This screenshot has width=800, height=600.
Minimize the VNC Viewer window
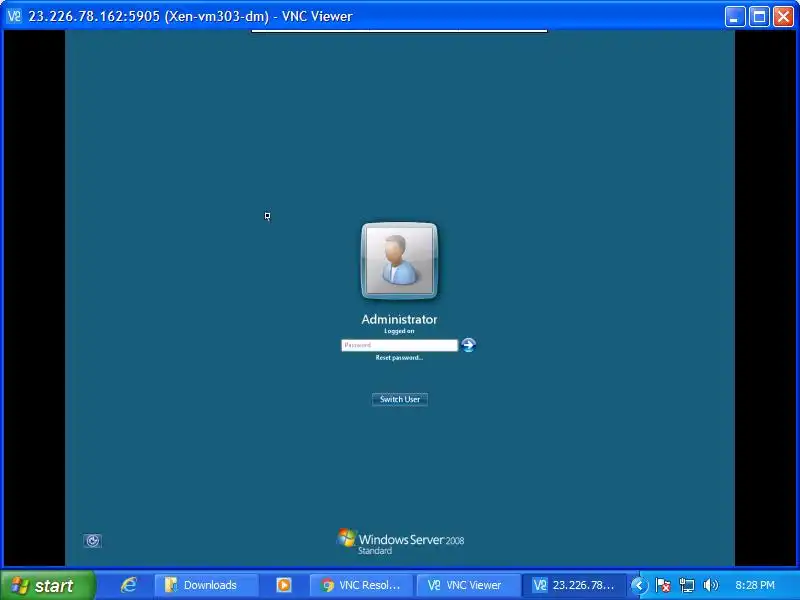(x=735, y=16)
